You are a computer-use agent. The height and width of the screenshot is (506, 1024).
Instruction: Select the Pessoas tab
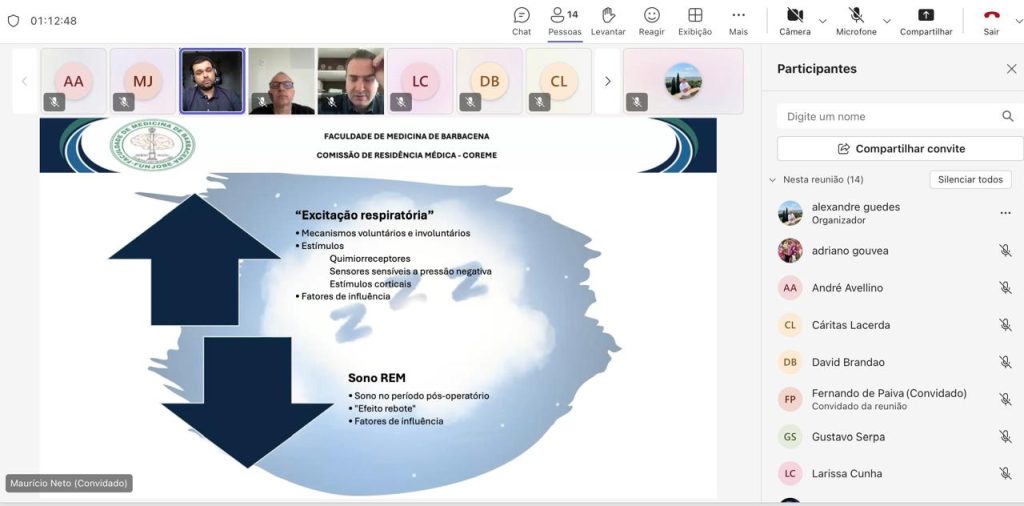click(x=564, y=21)
